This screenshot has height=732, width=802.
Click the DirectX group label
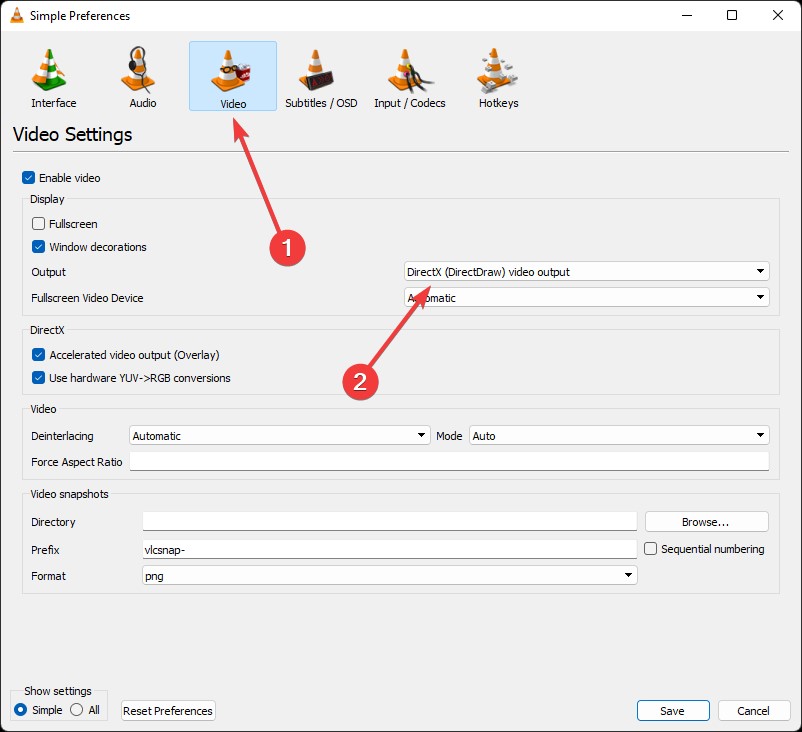coord(47,330)
